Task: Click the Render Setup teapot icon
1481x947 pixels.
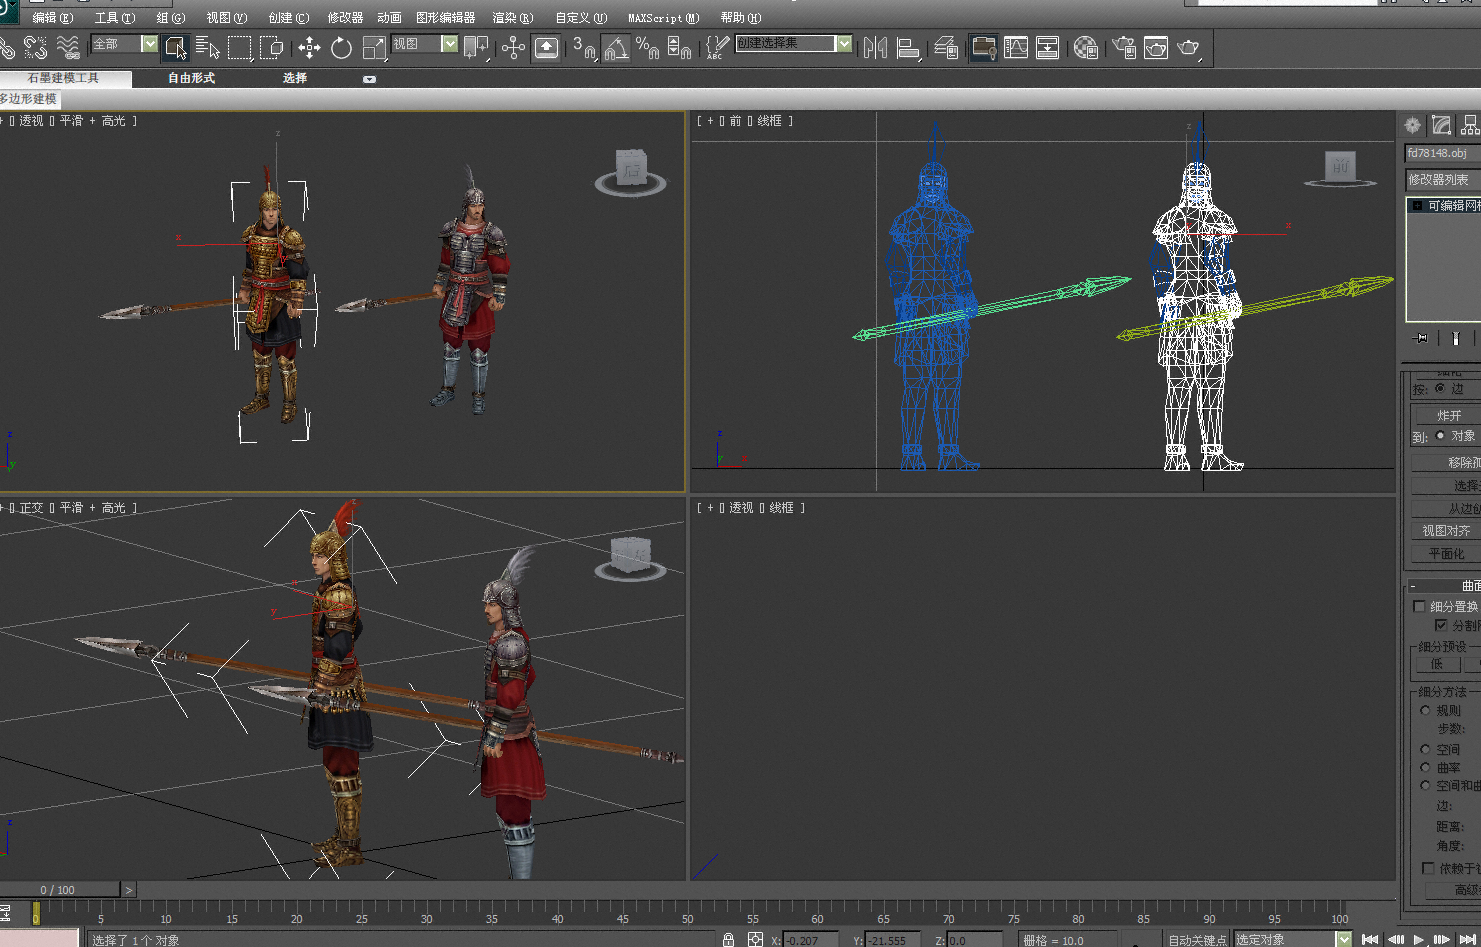Action: coord(1124,47)
